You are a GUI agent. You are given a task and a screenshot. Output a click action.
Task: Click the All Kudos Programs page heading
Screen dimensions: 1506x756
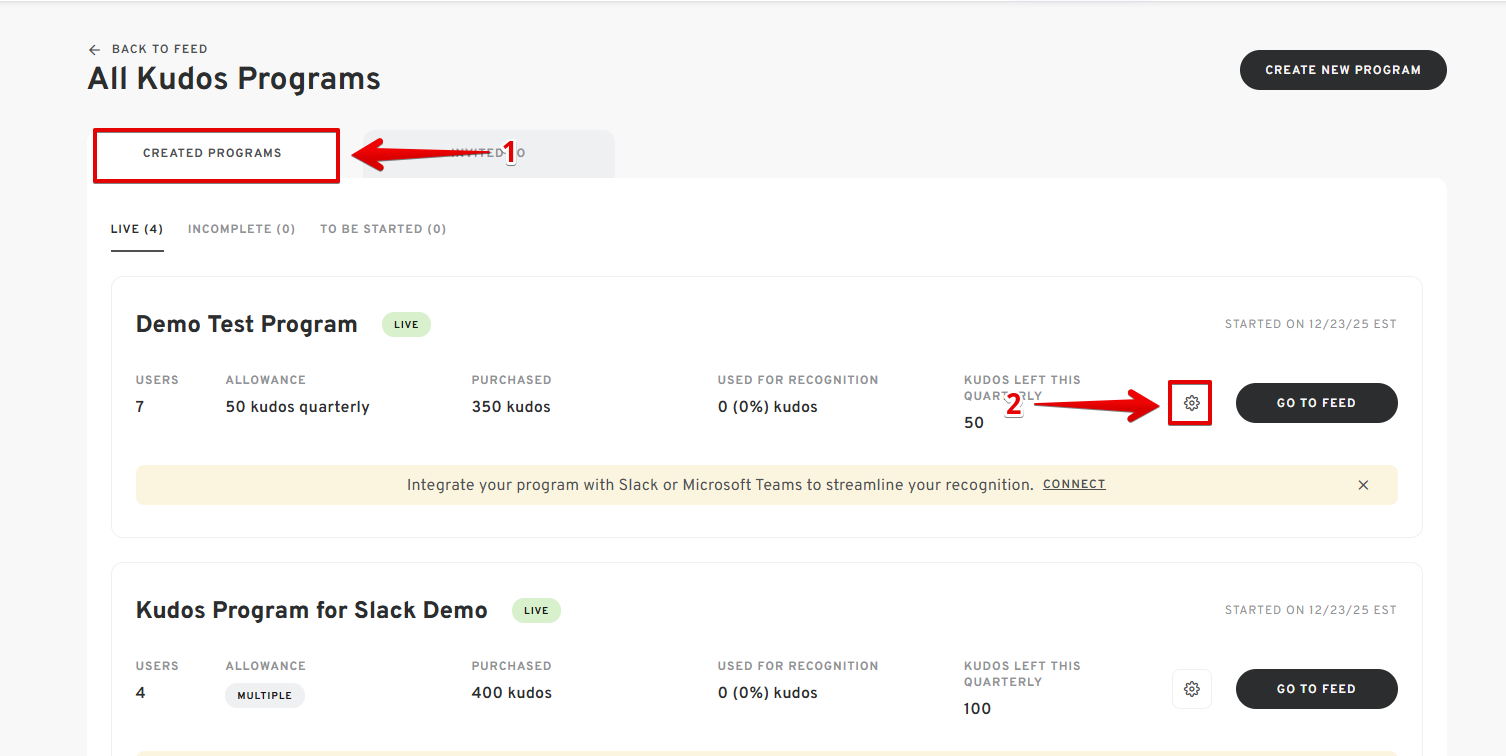[234, 79]
